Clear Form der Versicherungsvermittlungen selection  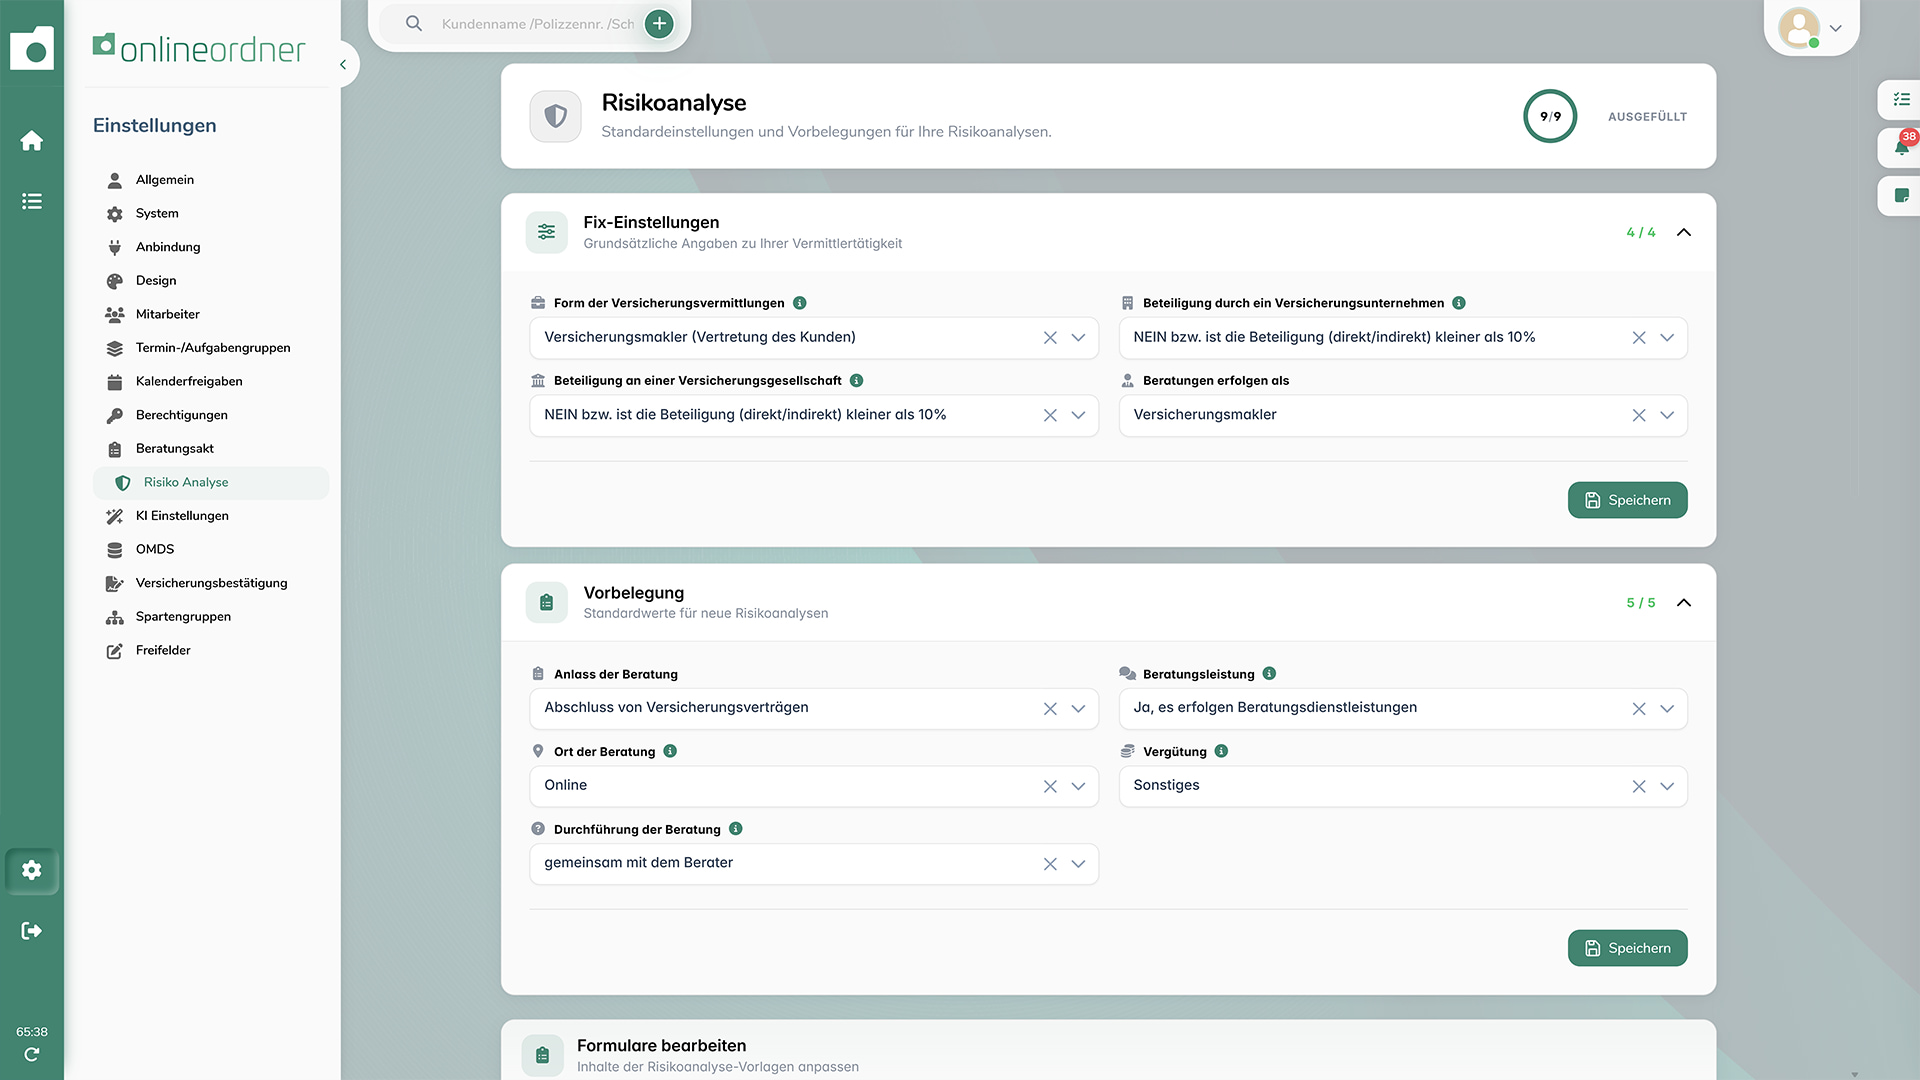[x=1050, y=338]
